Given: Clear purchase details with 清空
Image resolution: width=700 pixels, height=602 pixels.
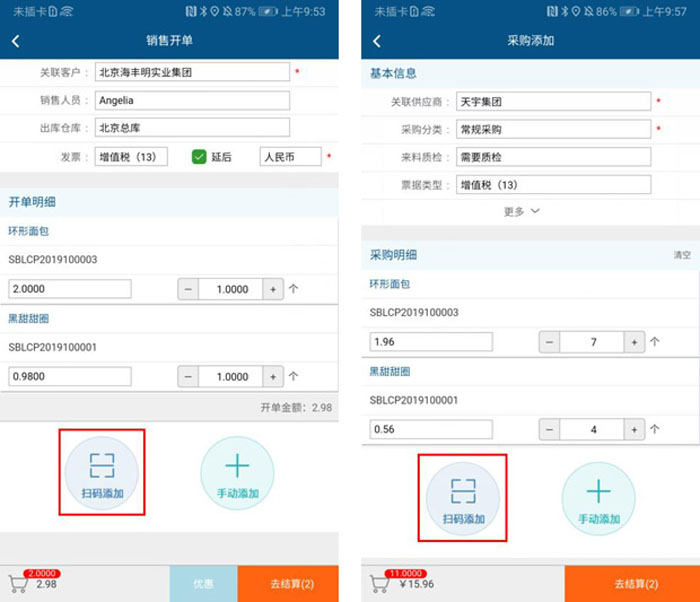Looking at the screenshot, I should pyautogui.click(x=682, y=255).
